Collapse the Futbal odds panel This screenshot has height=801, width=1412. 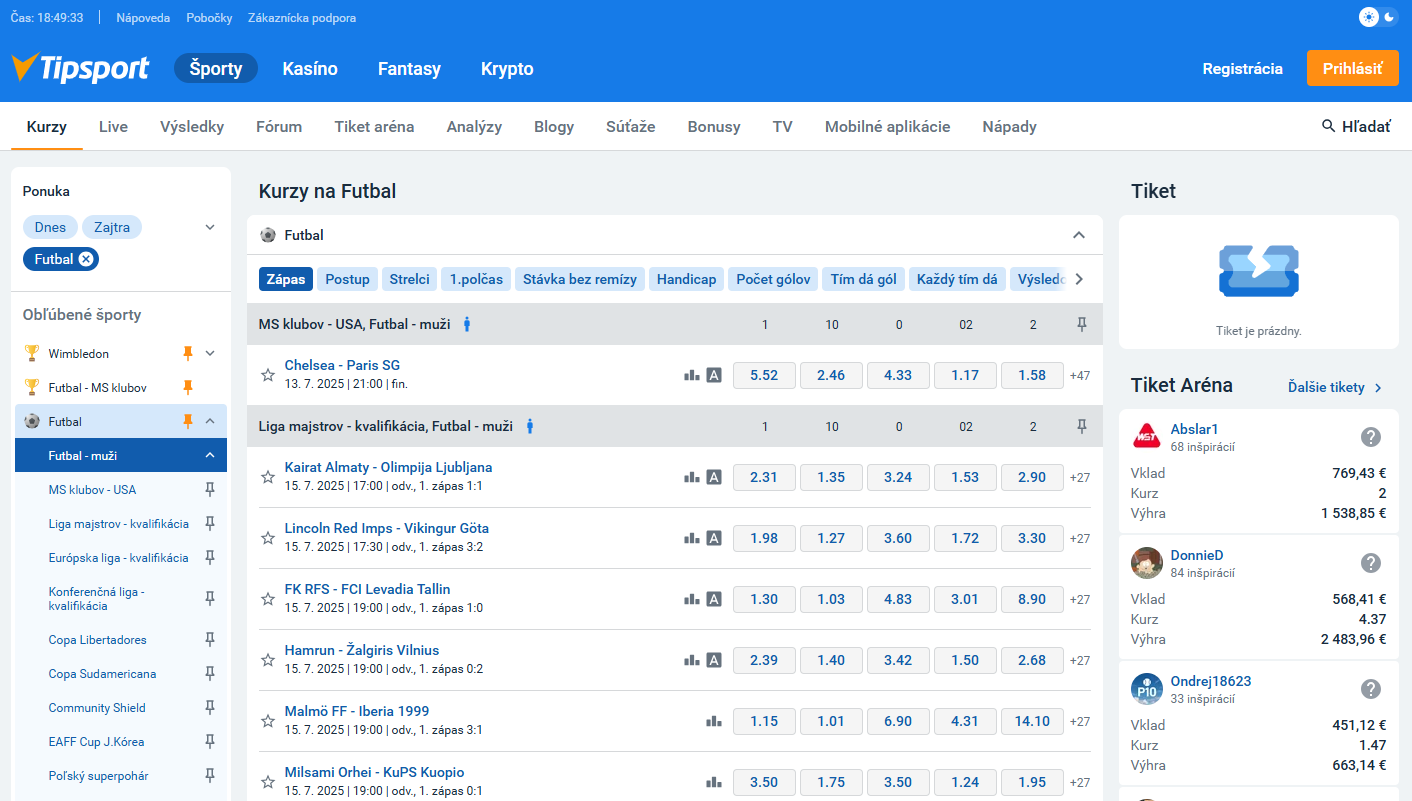click(1079, 235)
